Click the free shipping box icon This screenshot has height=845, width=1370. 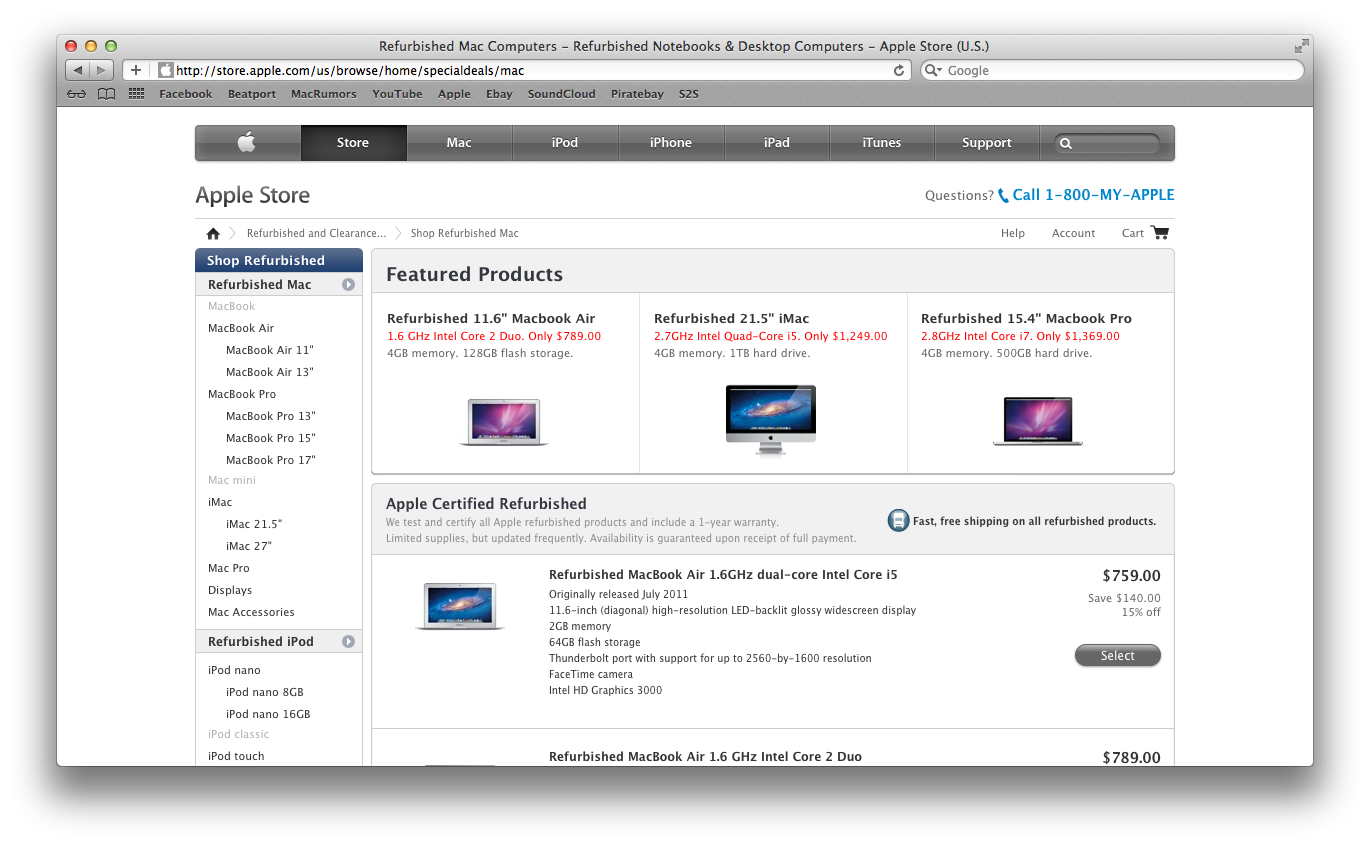click(x=898, y=520)
